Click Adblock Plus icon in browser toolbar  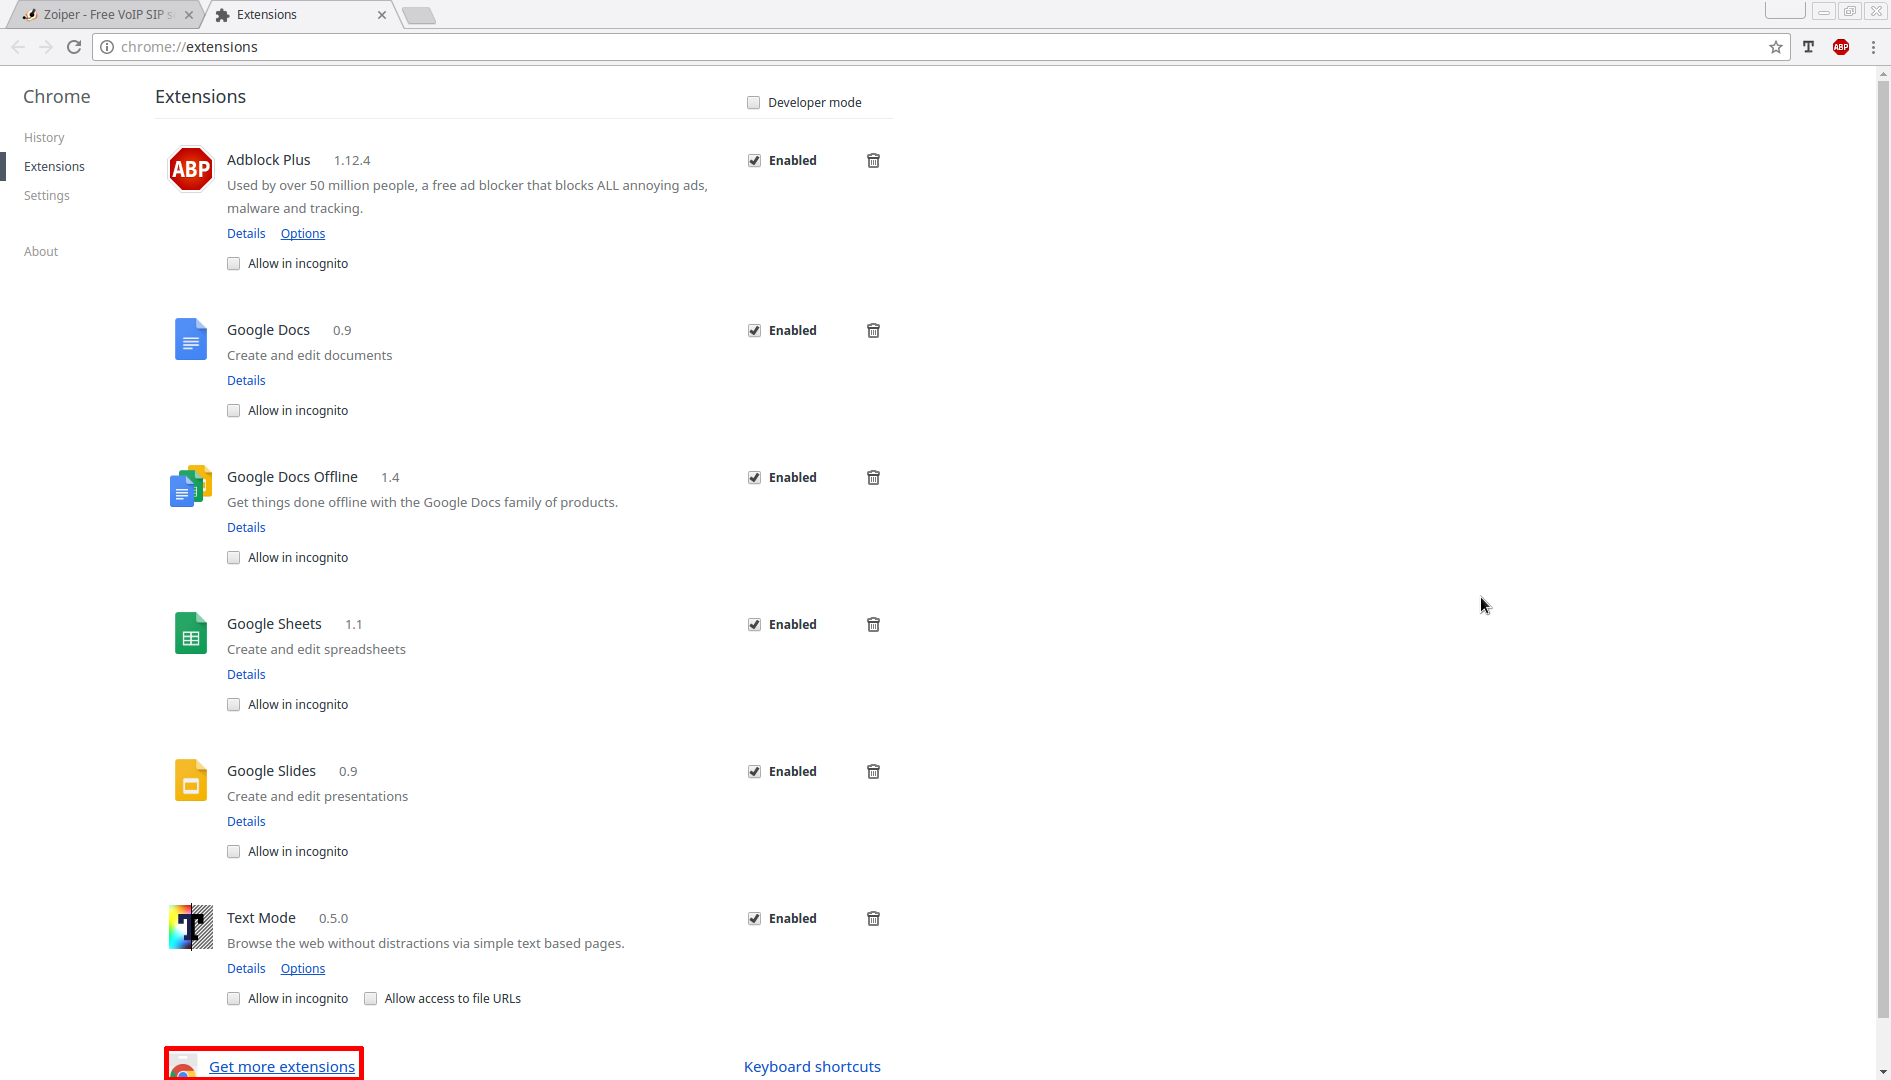[1841, 47]
